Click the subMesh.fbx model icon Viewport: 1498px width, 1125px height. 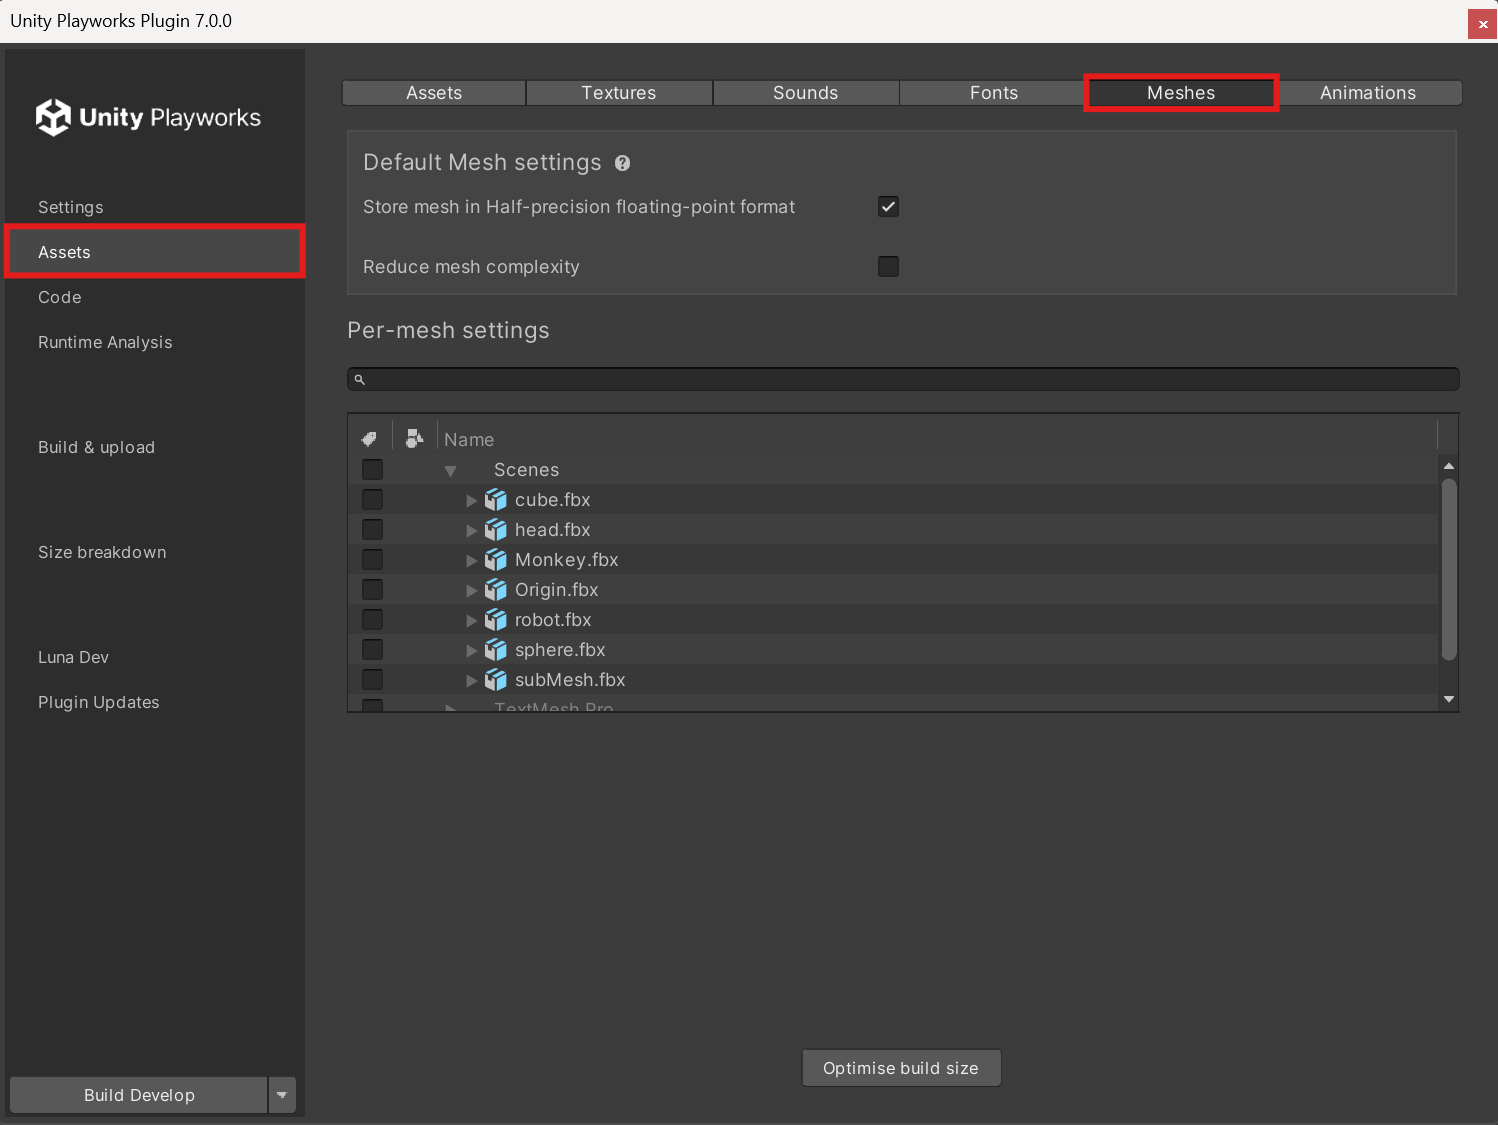point(496,680)
